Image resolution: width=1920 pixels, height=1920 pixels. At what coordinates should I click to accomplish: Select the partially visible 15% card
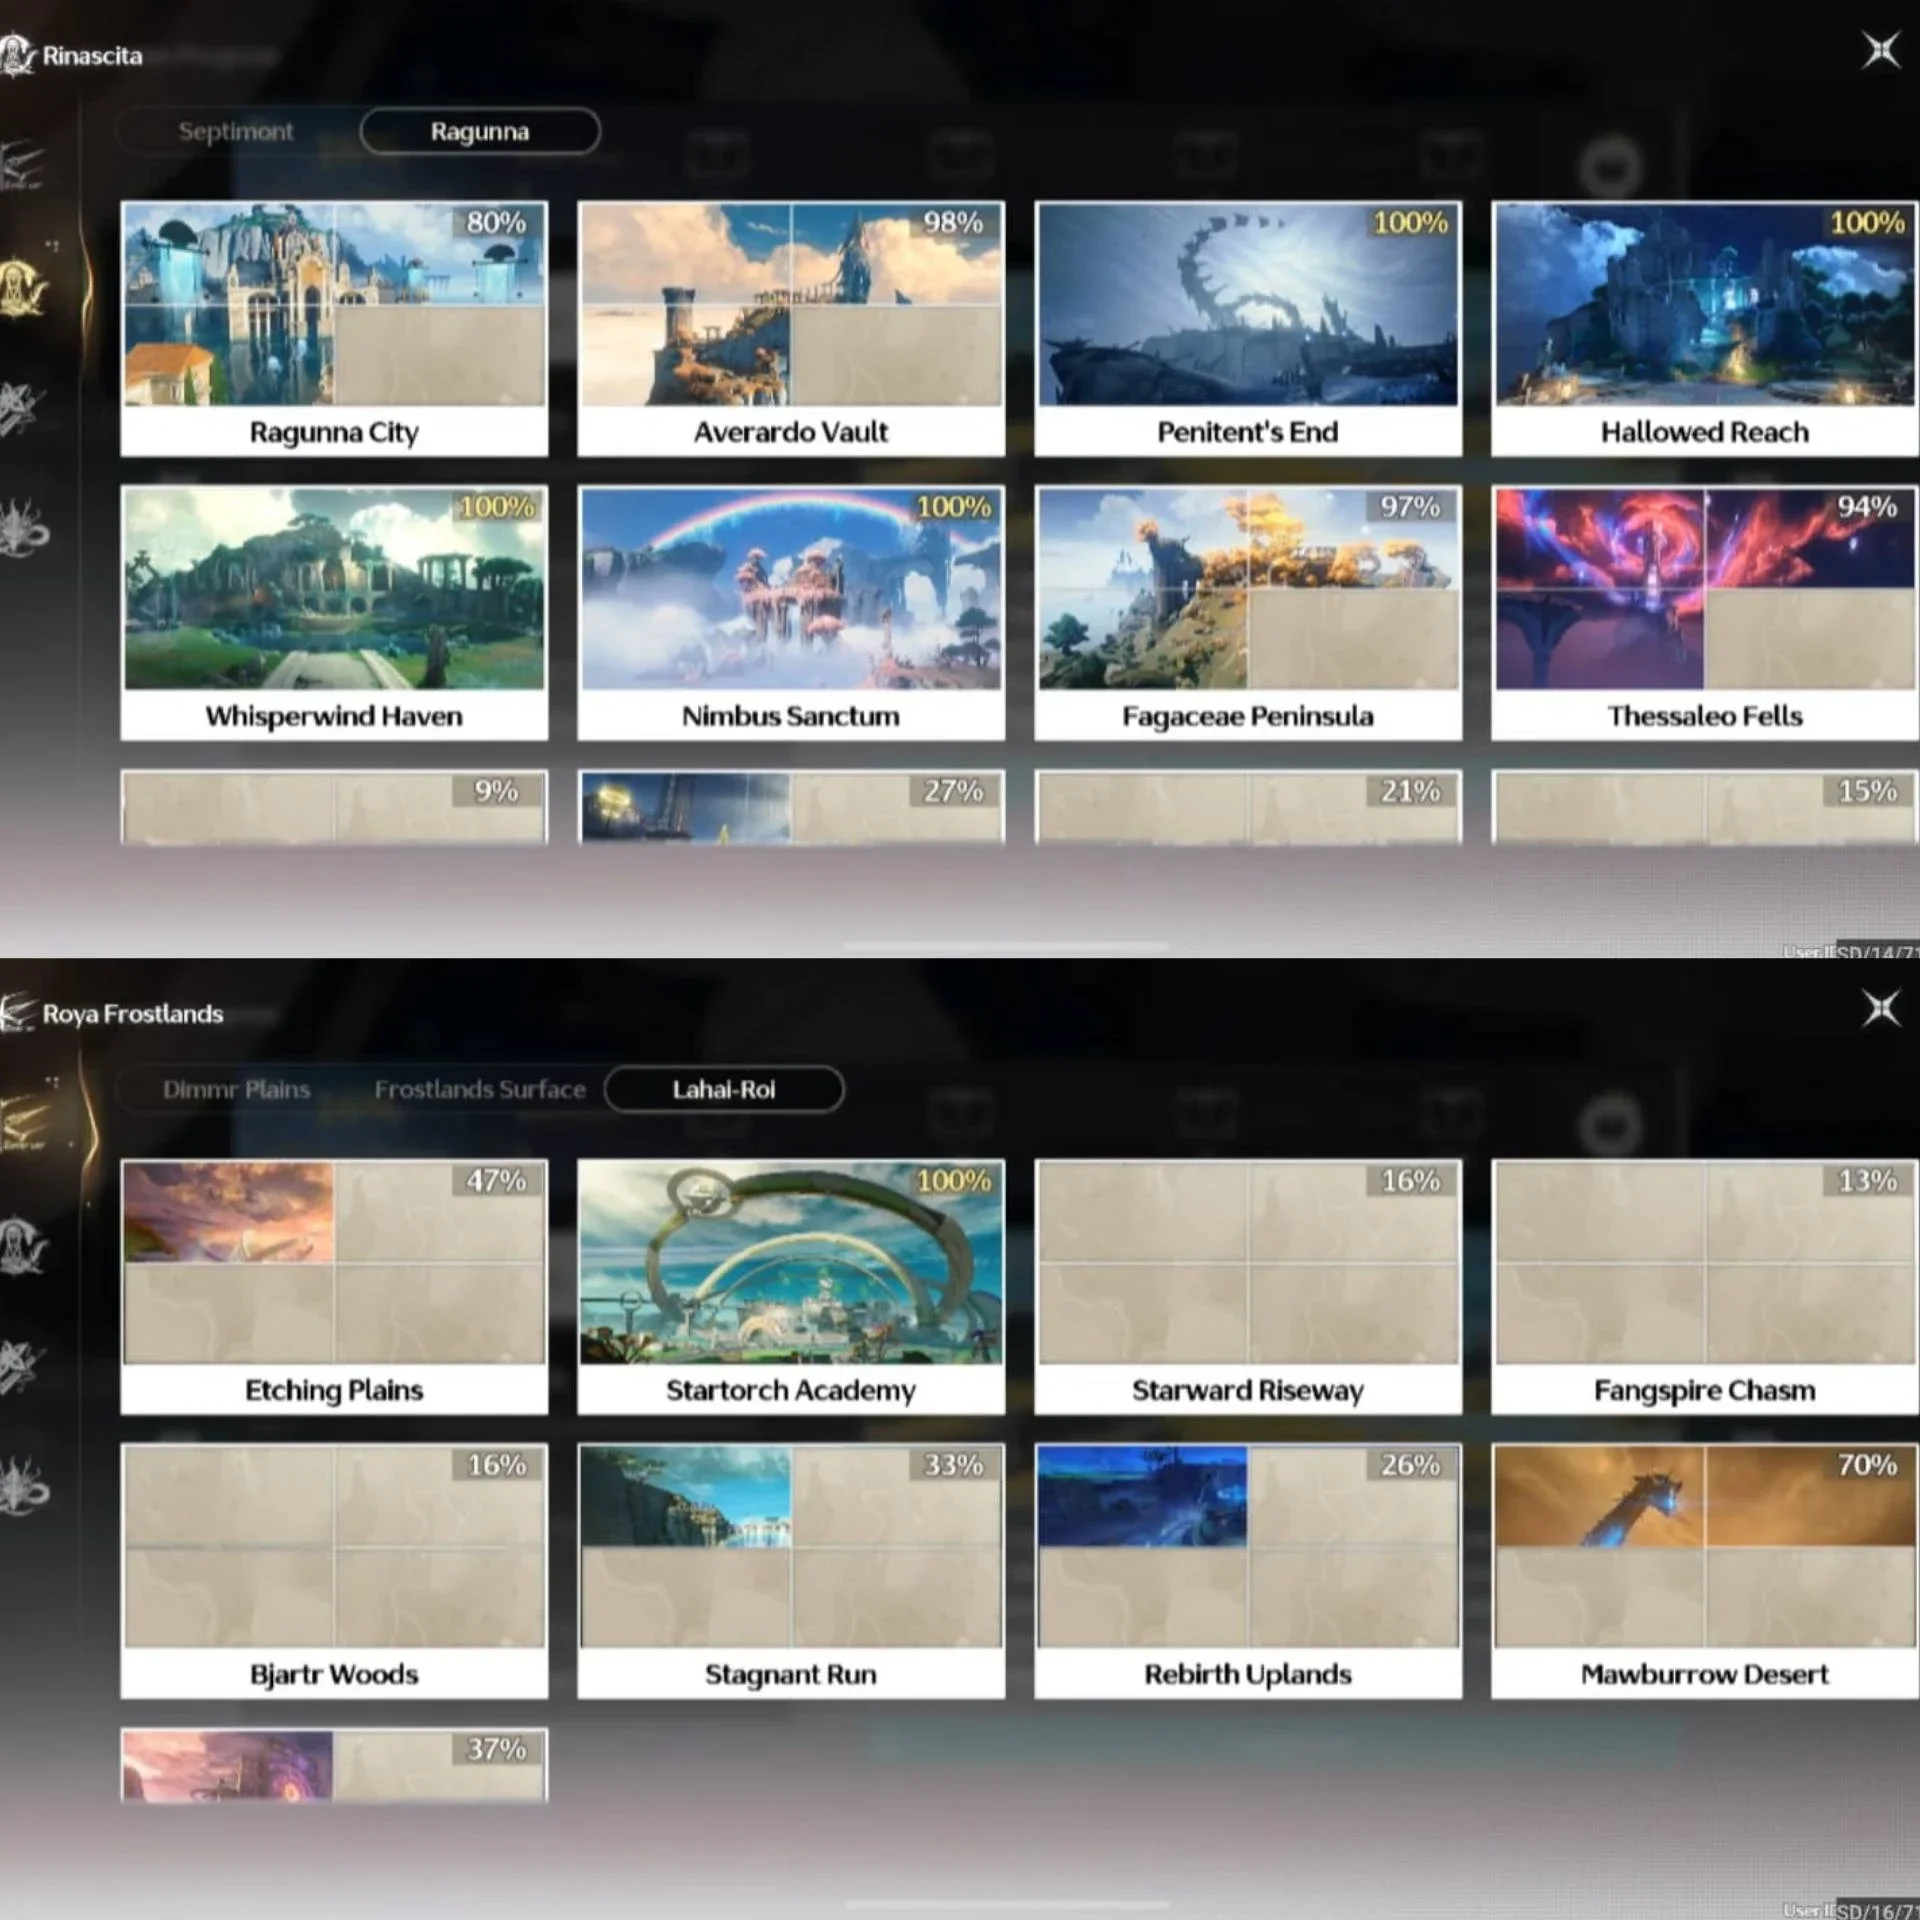(x=1705, y=807)
